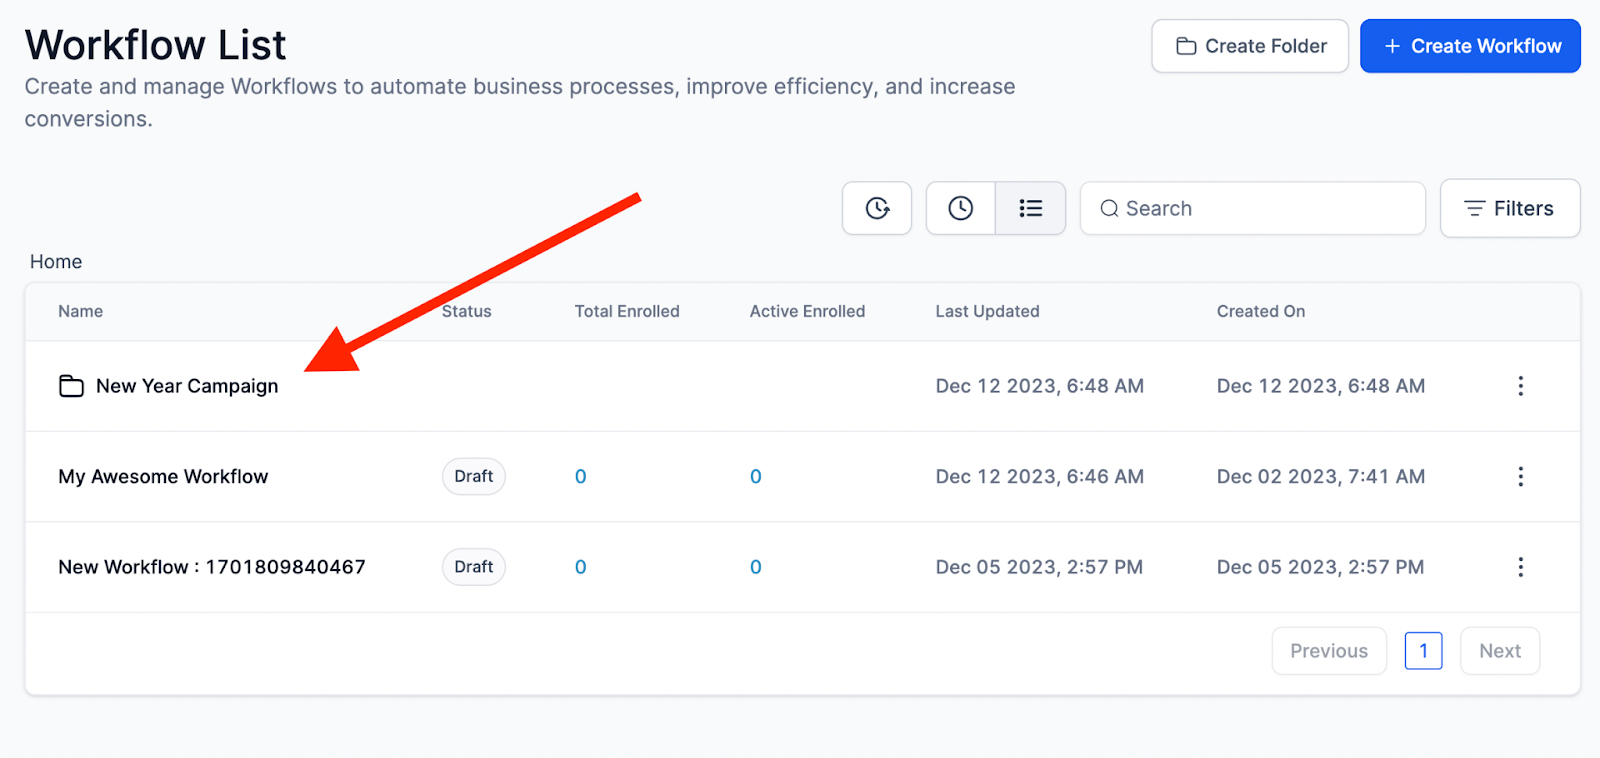Open New Workflow : 1701809840467
The height and width of the screenshot is (758, 1600).
(212, 567)
